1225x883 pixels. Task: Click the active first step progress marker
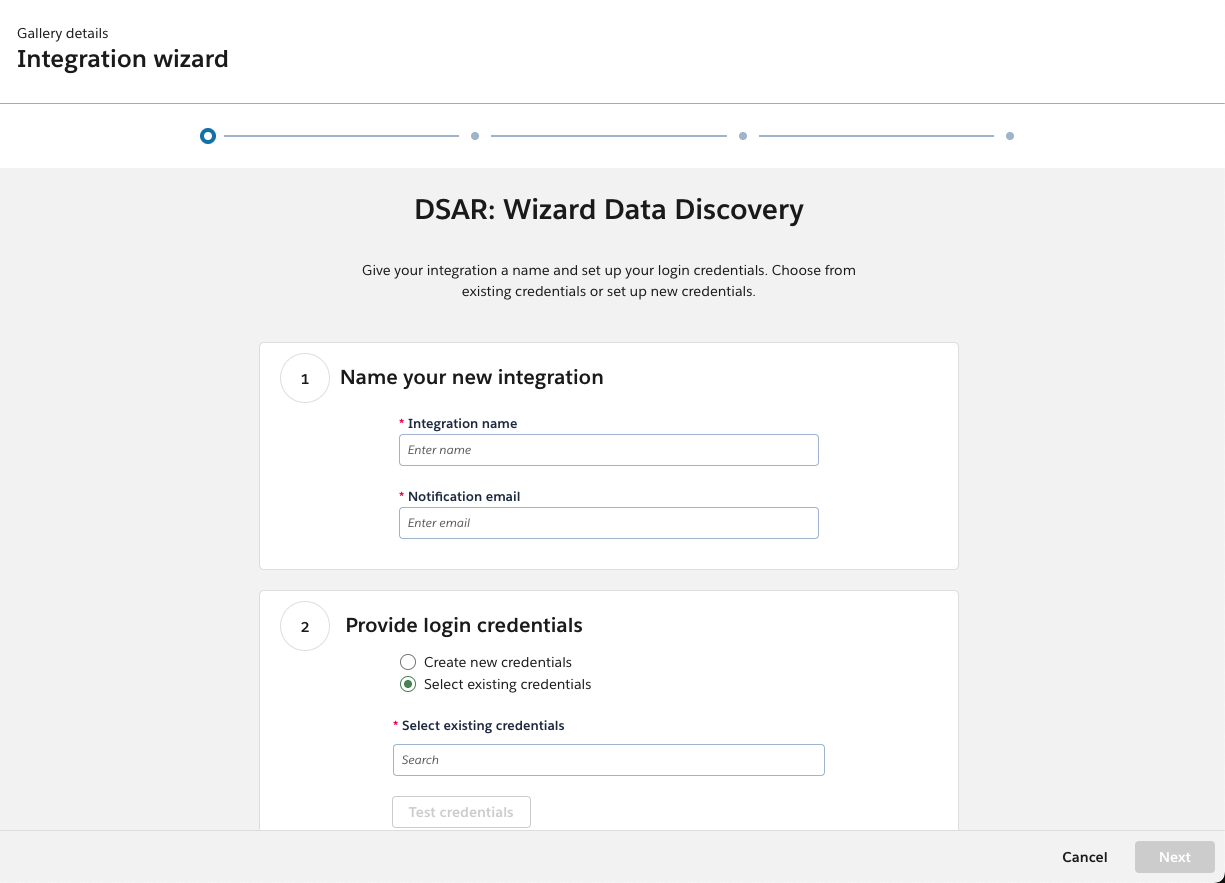point(207,136)
